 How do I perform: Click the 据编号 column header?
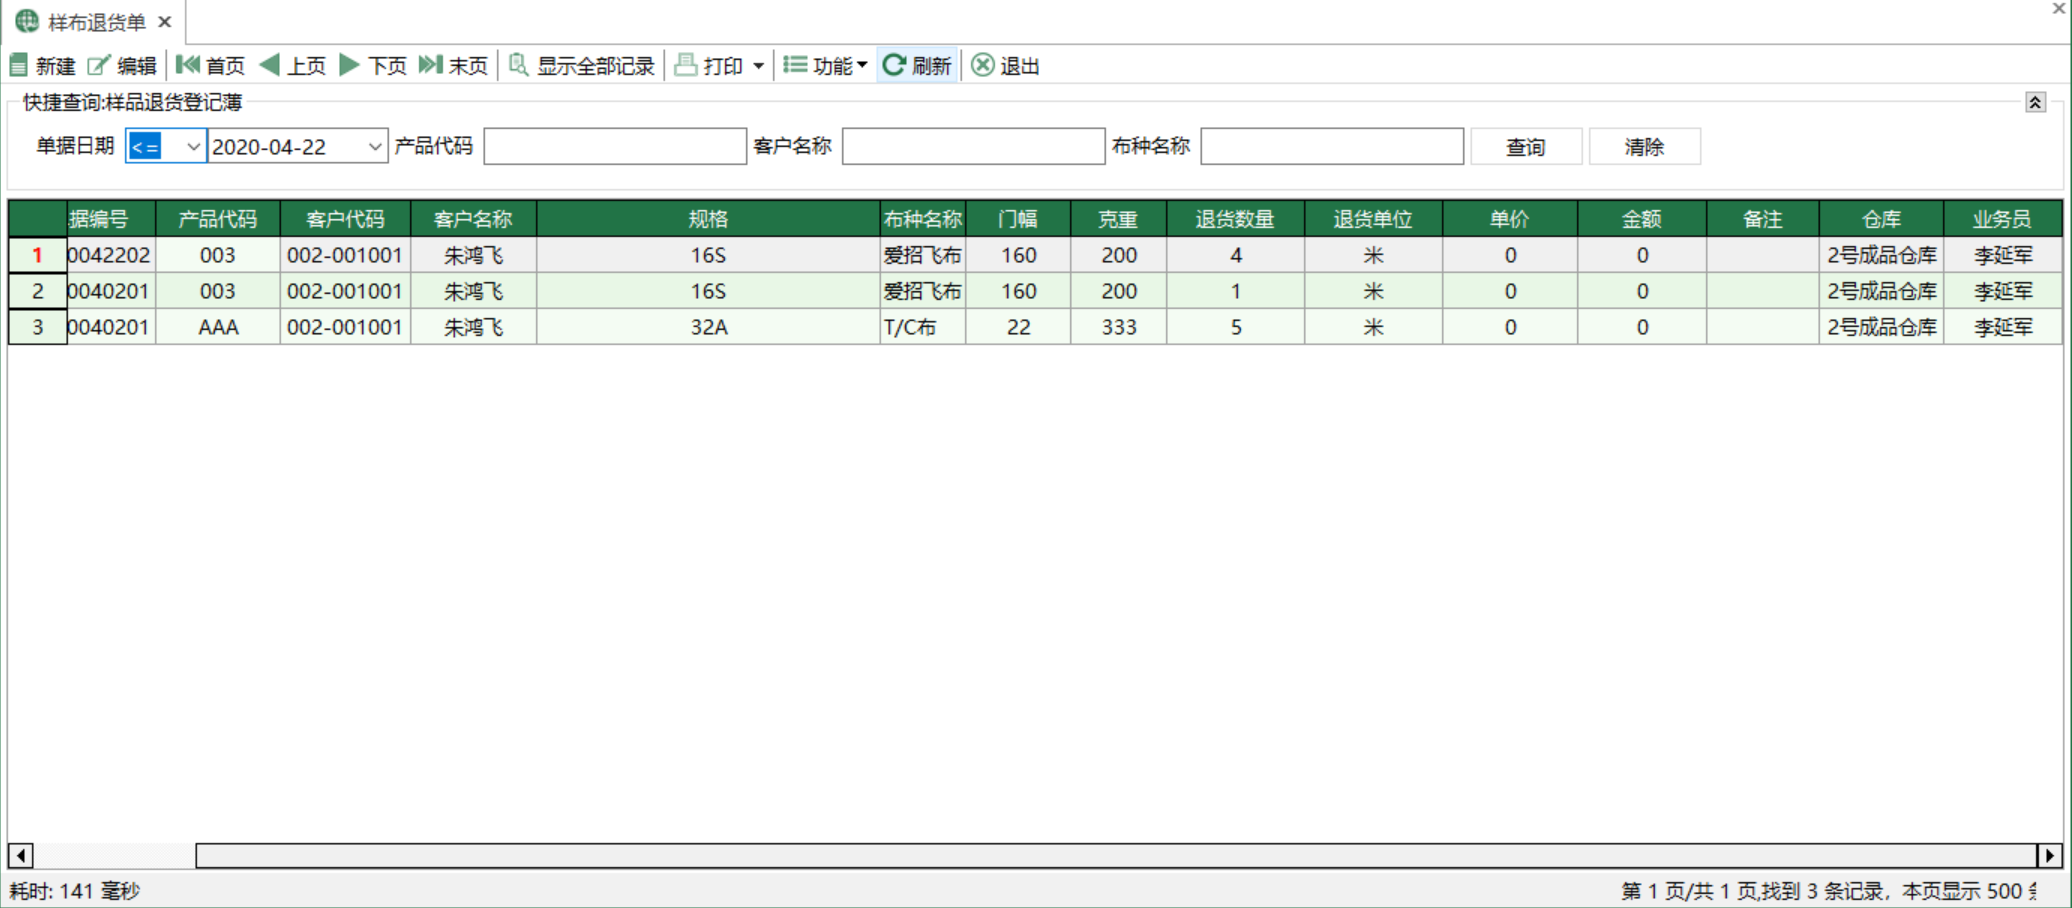(111, 219)
